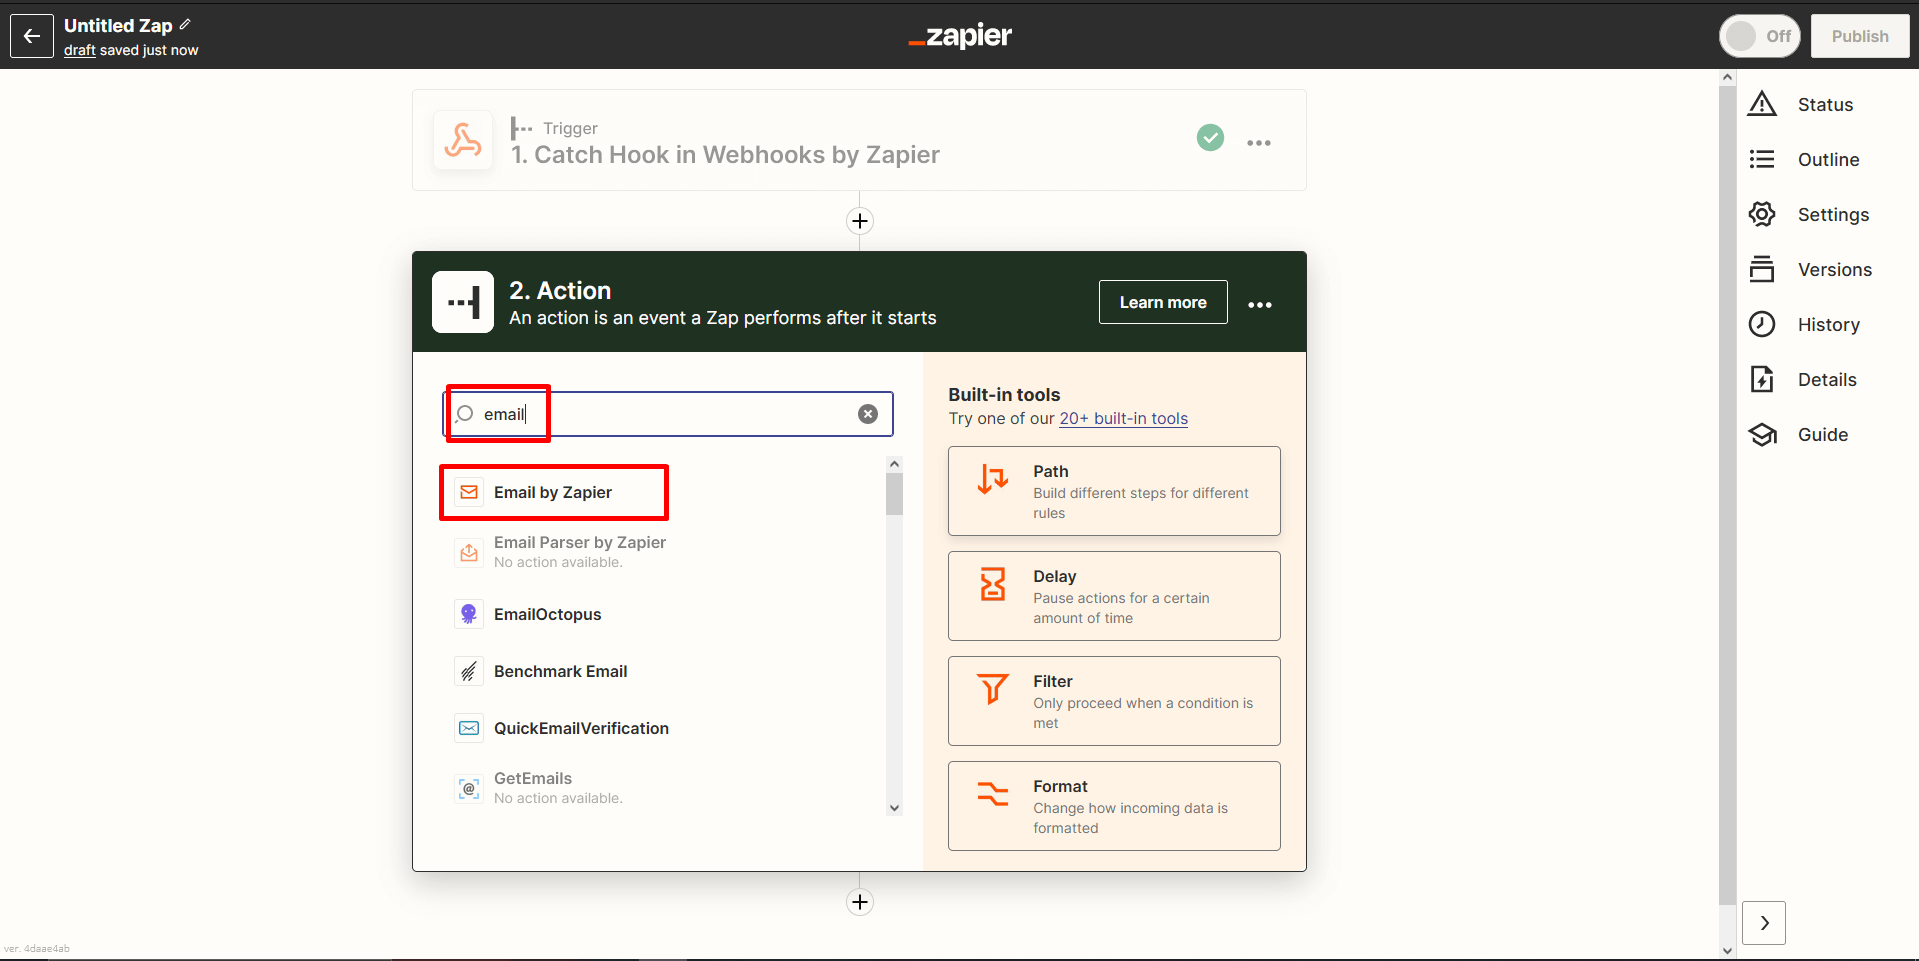Toggle the Zap On/Off switch
This screenshot has height=961, width=1919.
(x=1759, y=36)
